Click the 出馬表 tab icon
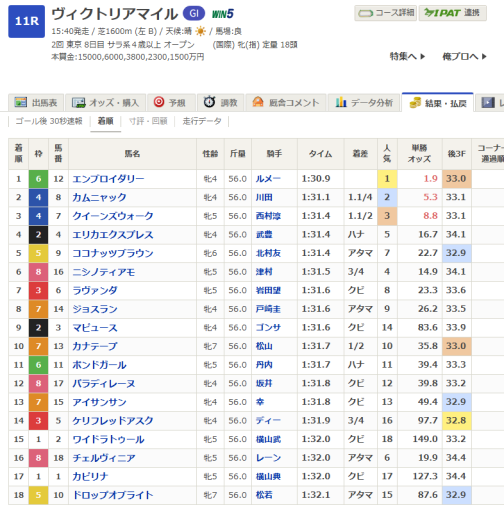 click(21, 102)
